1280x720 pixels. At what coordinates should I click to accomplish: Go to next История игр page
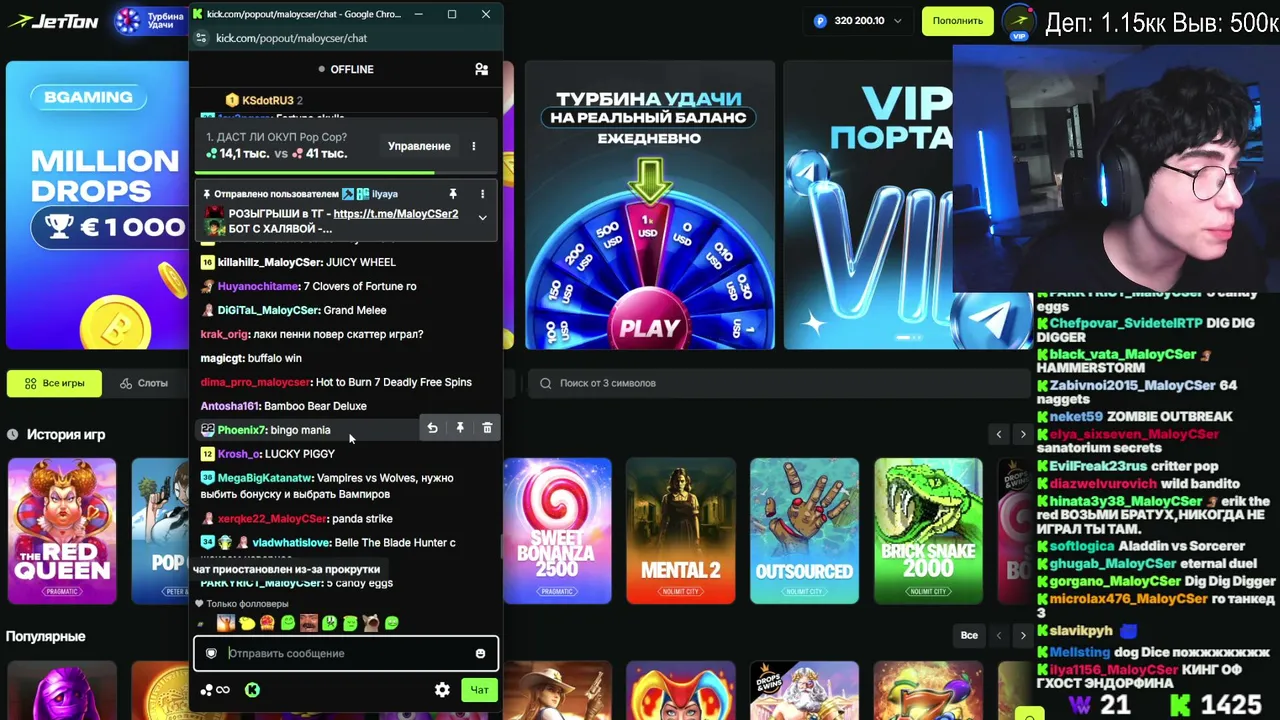1022,434
